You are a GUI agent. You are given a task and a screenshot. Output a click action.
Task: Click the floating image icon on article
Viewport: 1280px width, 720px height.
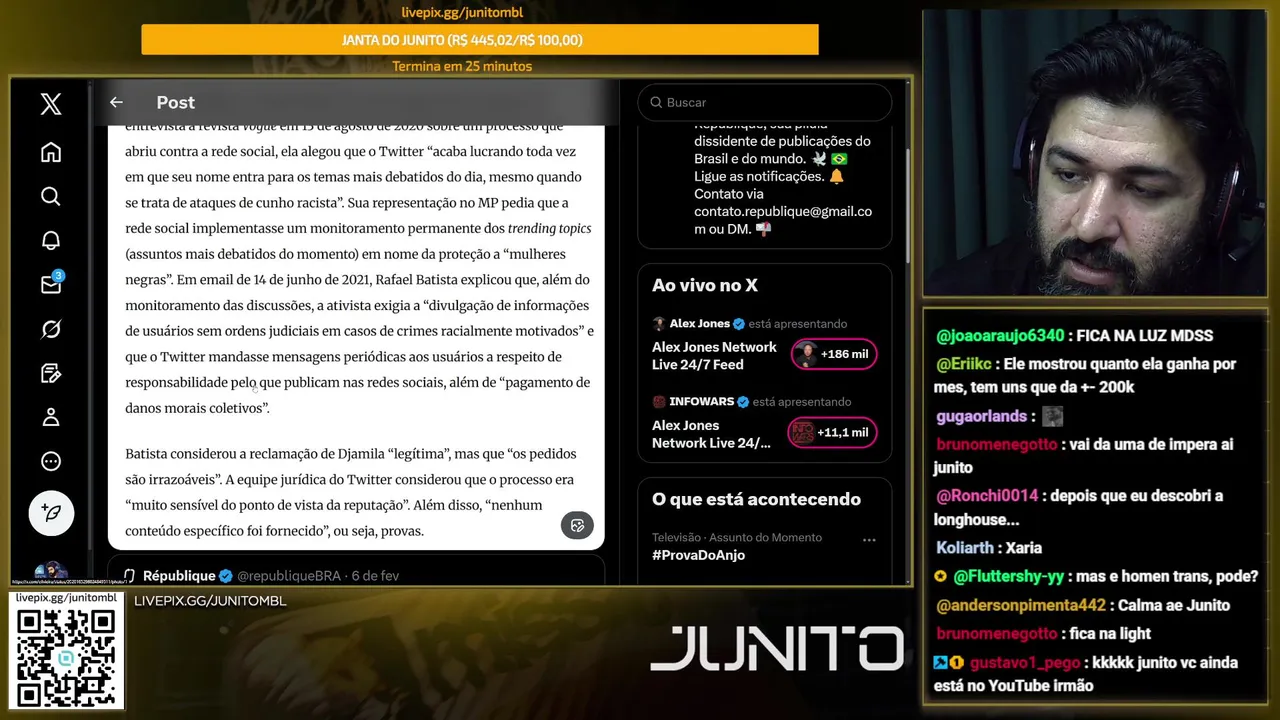tap(577, 525)
